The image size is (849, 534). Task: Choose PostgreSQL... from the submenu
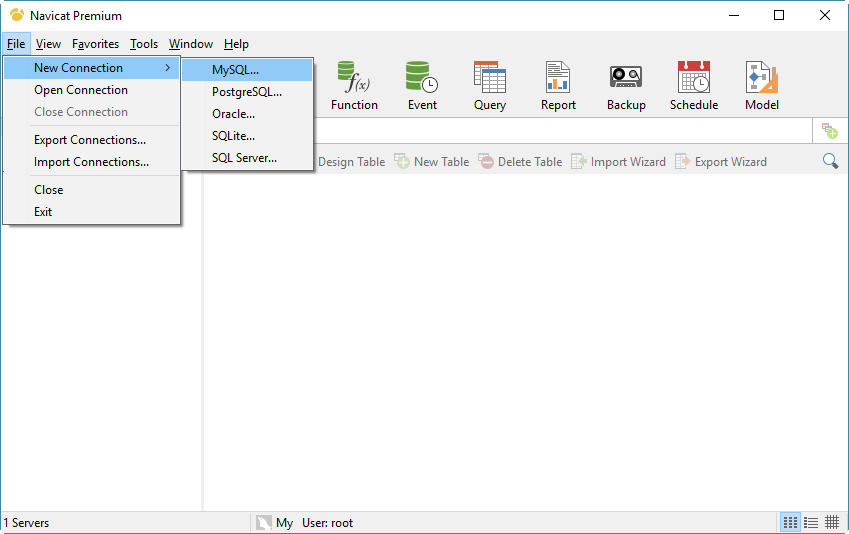point(247,92)
